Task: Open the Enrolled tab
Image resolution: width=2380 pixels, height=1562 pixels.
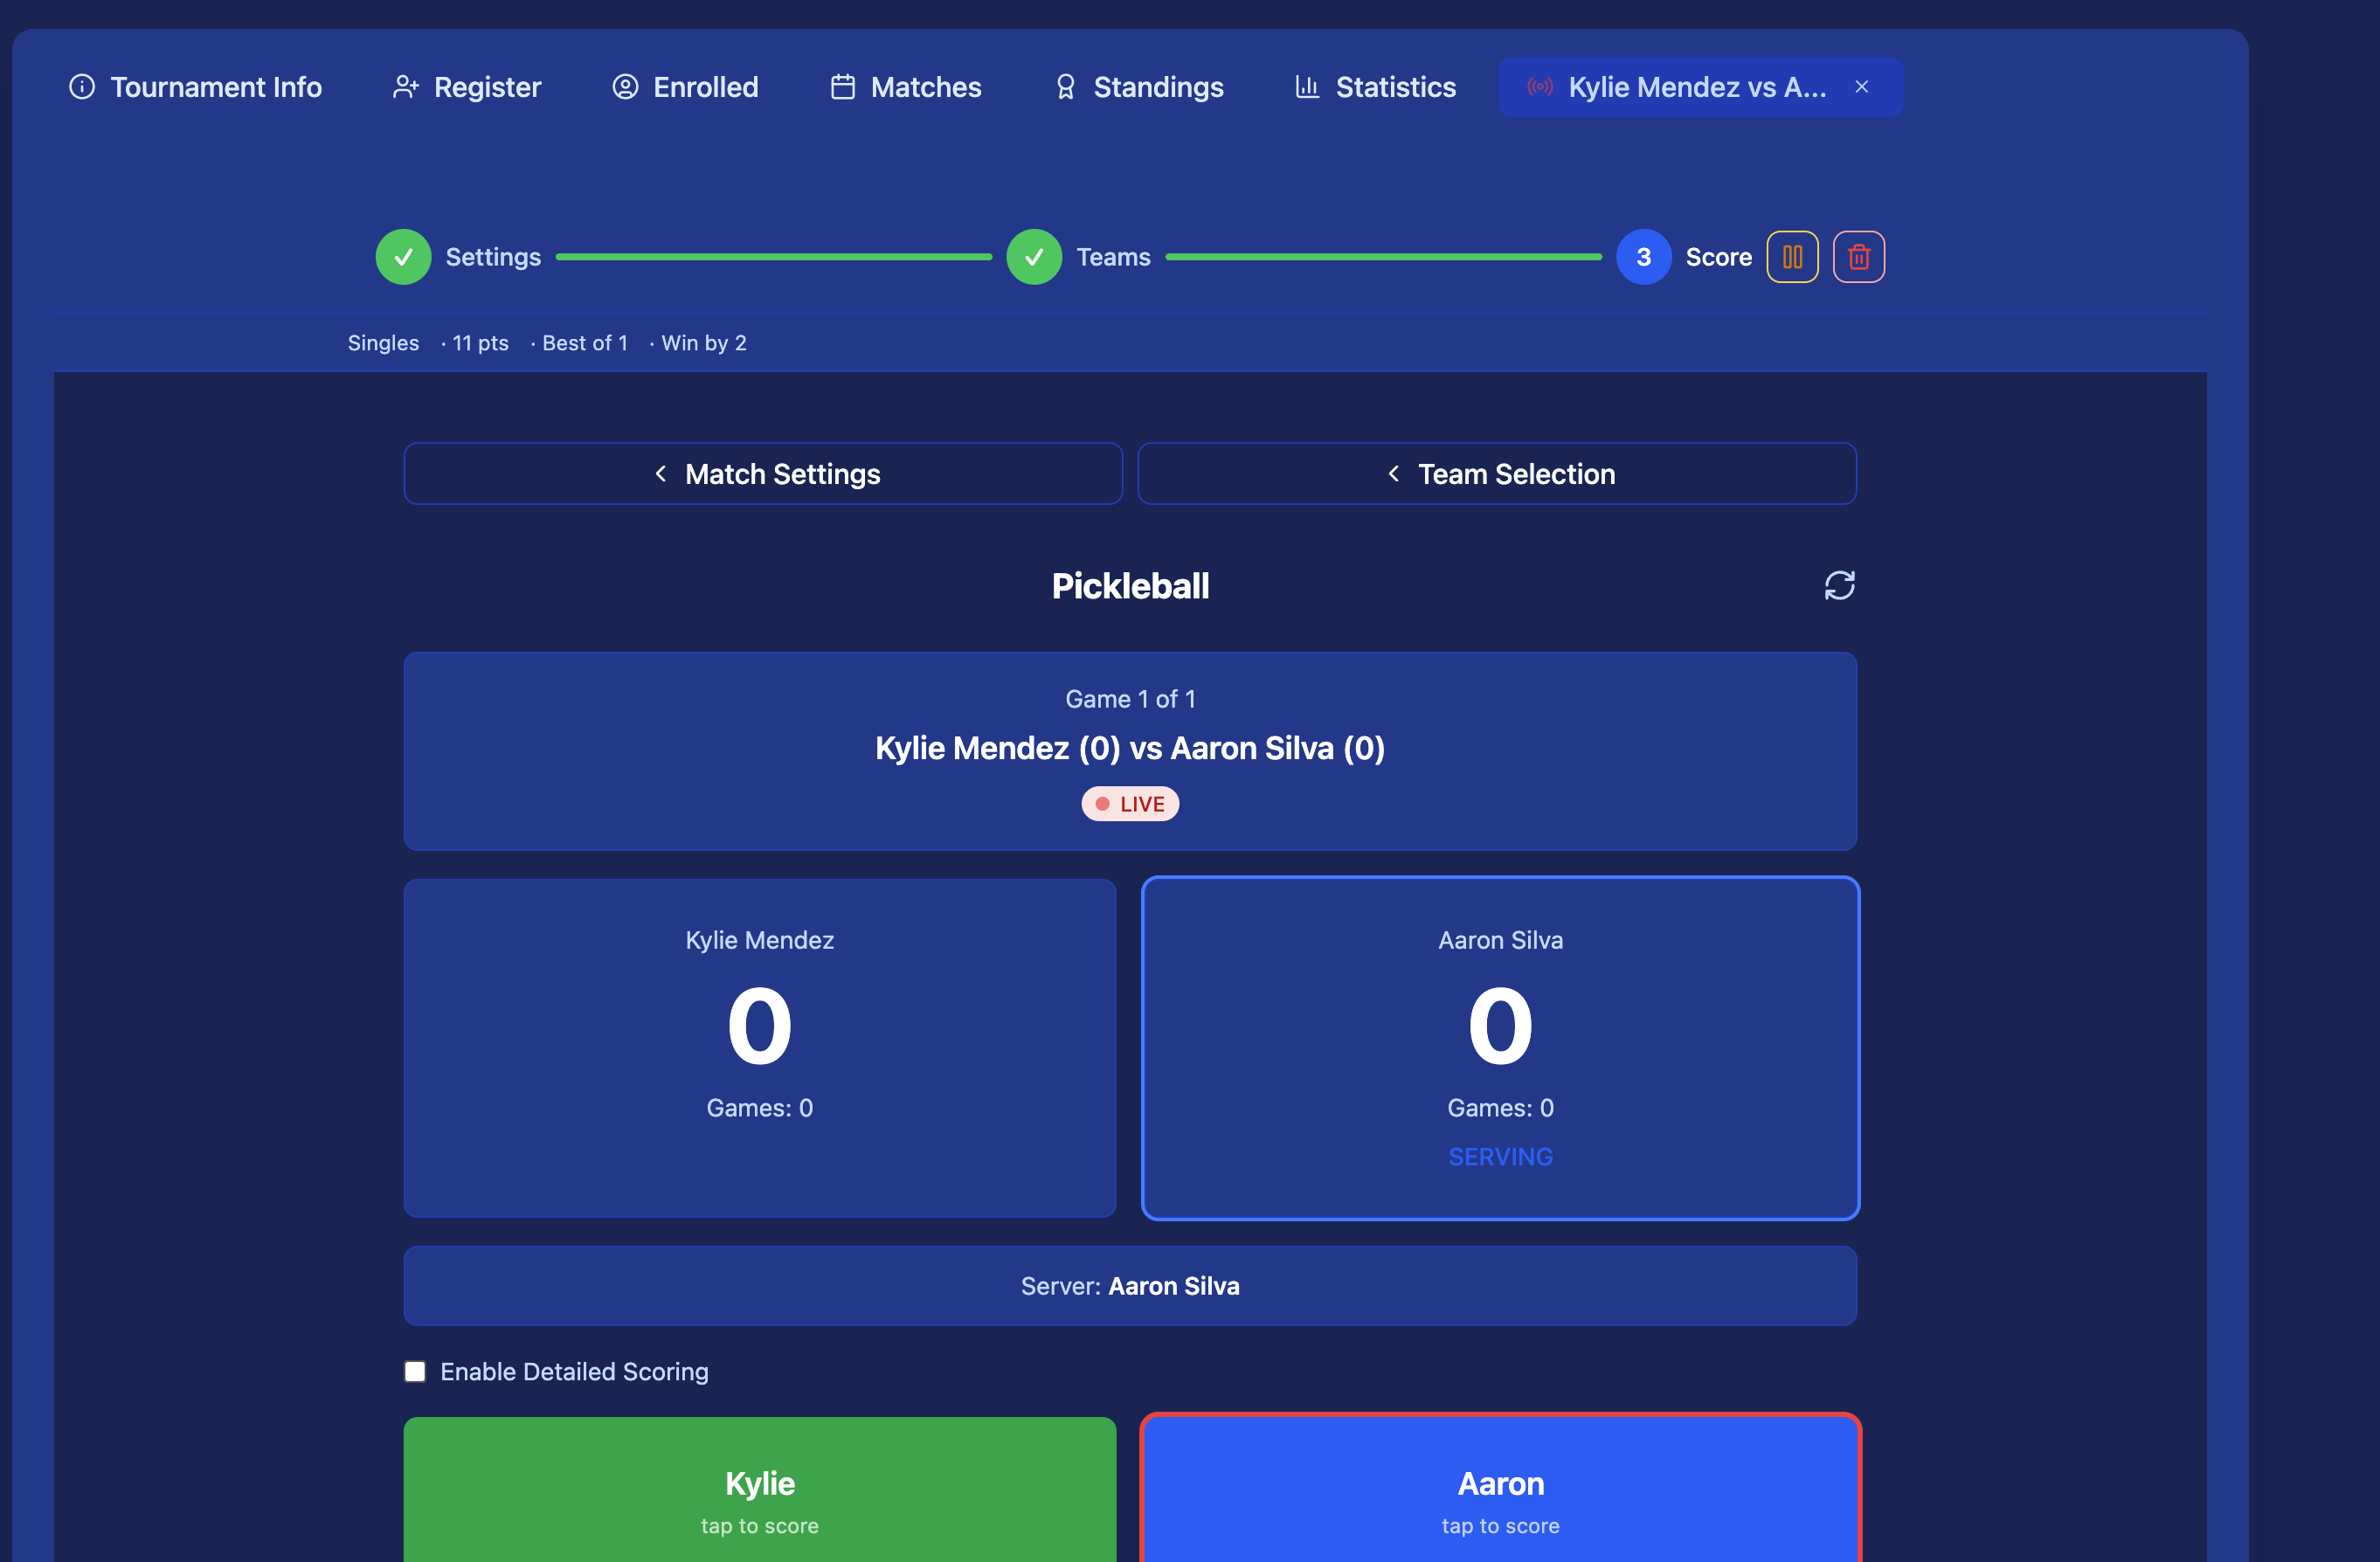Action: pos(685,87)
